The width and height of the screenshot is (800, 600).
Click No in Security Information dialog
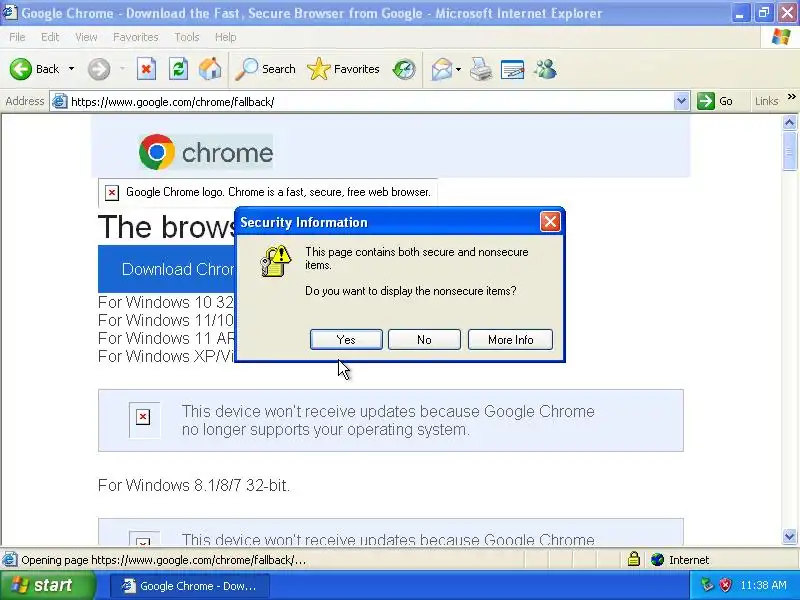[x=424, y=339]
